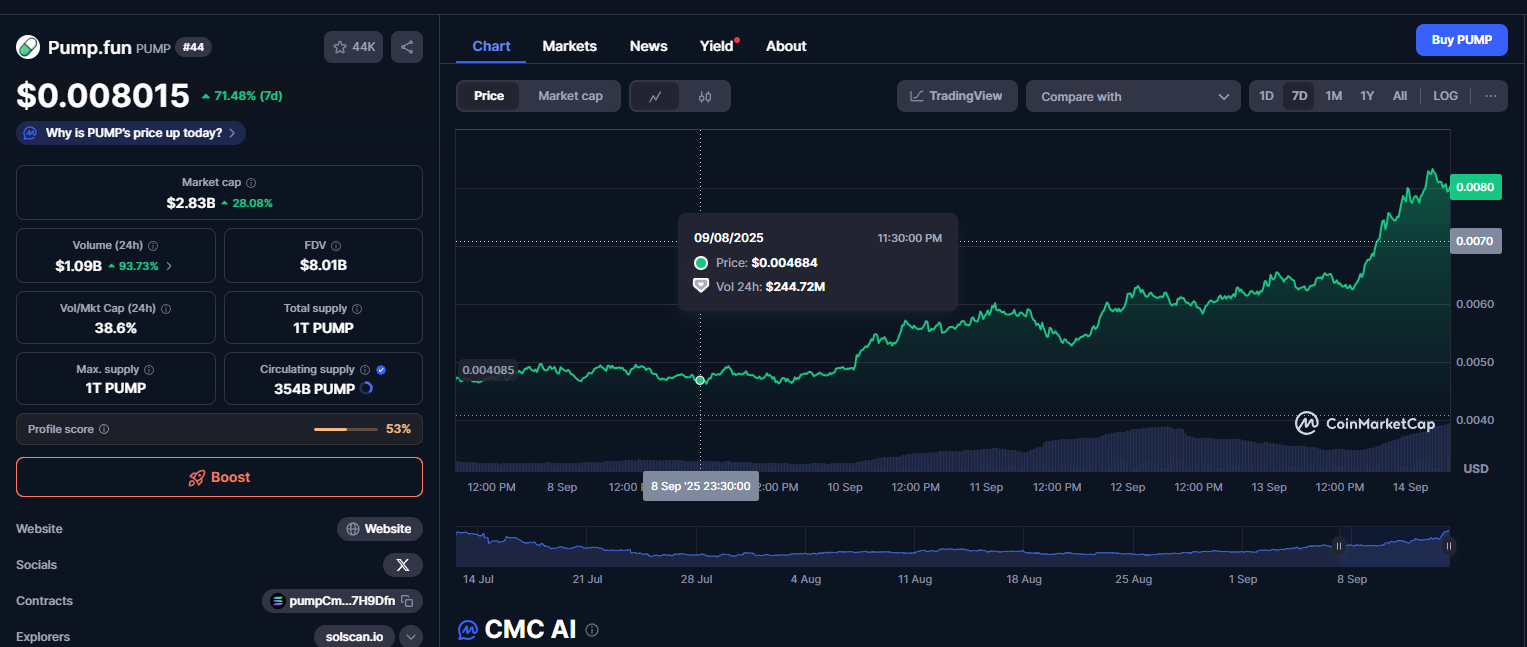Click the Buy PUMP button
The width and height of the screenshot is (1527, 647).
[1461, 40]
